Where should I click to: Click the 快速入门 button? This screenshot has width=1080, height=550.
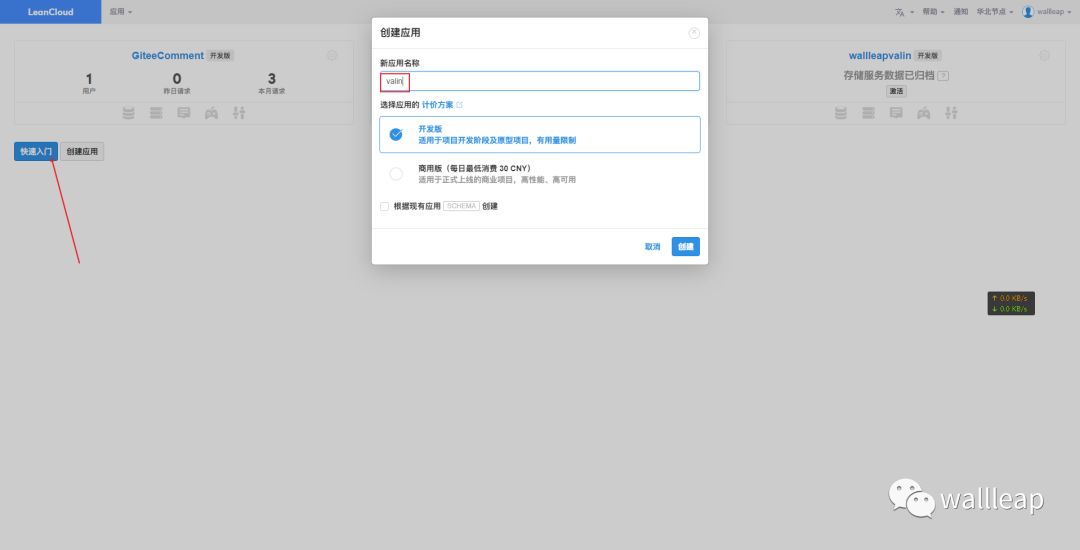coord(36,151)
